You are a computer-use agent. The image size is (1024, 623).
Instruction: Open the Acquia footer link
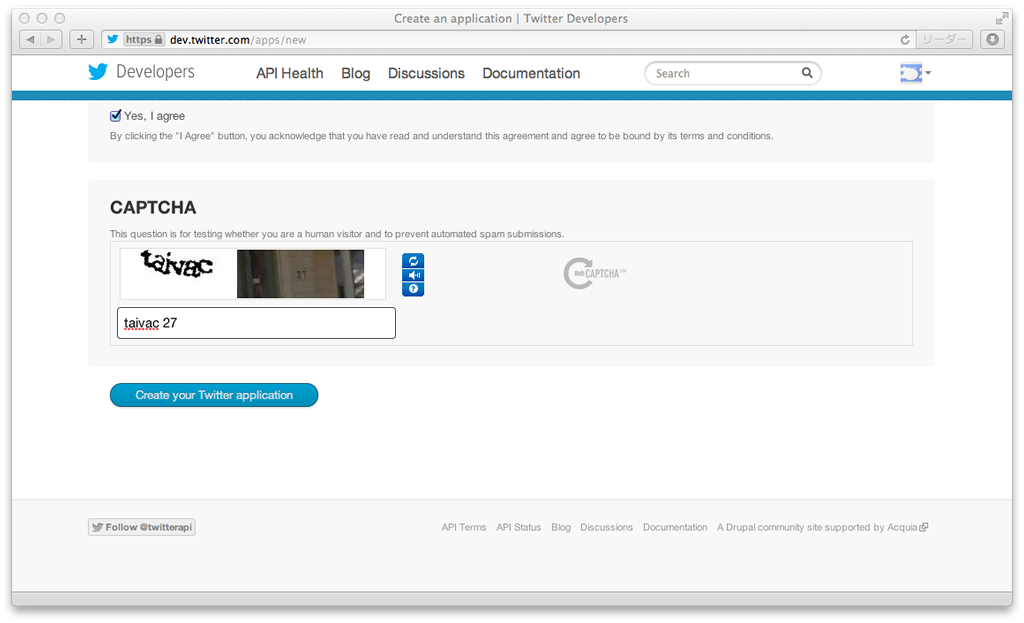(907, 527)
